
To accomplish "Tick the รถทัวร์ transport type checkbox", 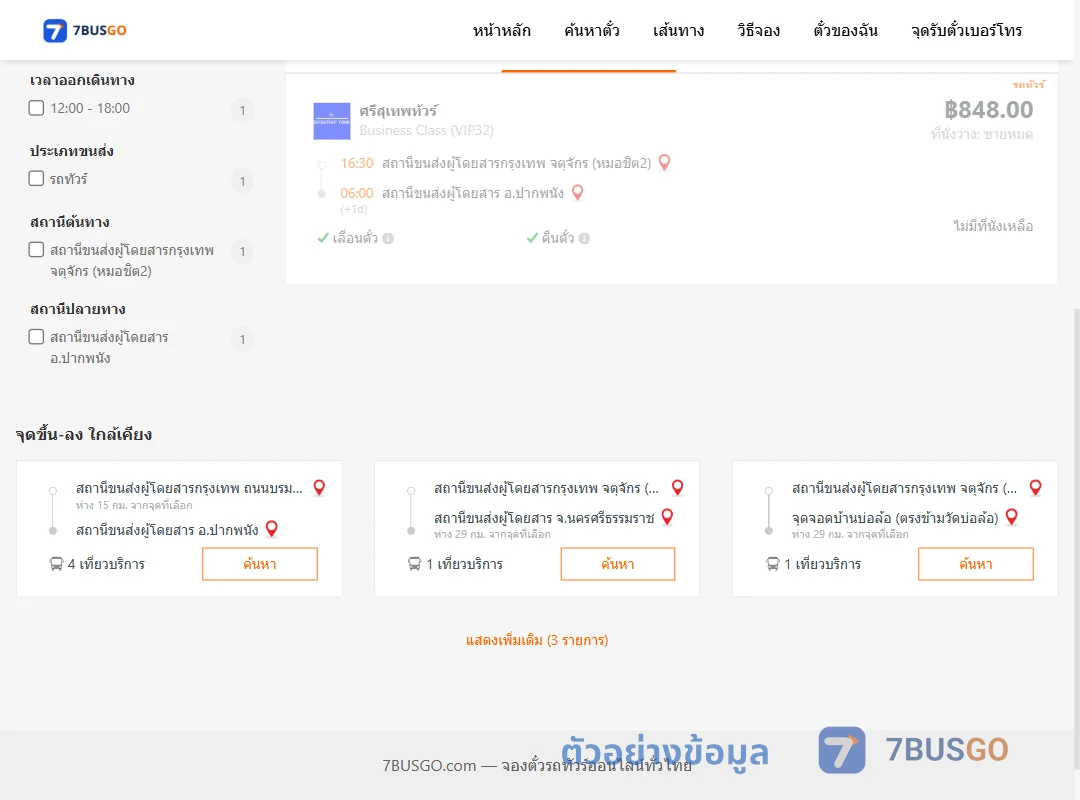I will pos(37,178).
